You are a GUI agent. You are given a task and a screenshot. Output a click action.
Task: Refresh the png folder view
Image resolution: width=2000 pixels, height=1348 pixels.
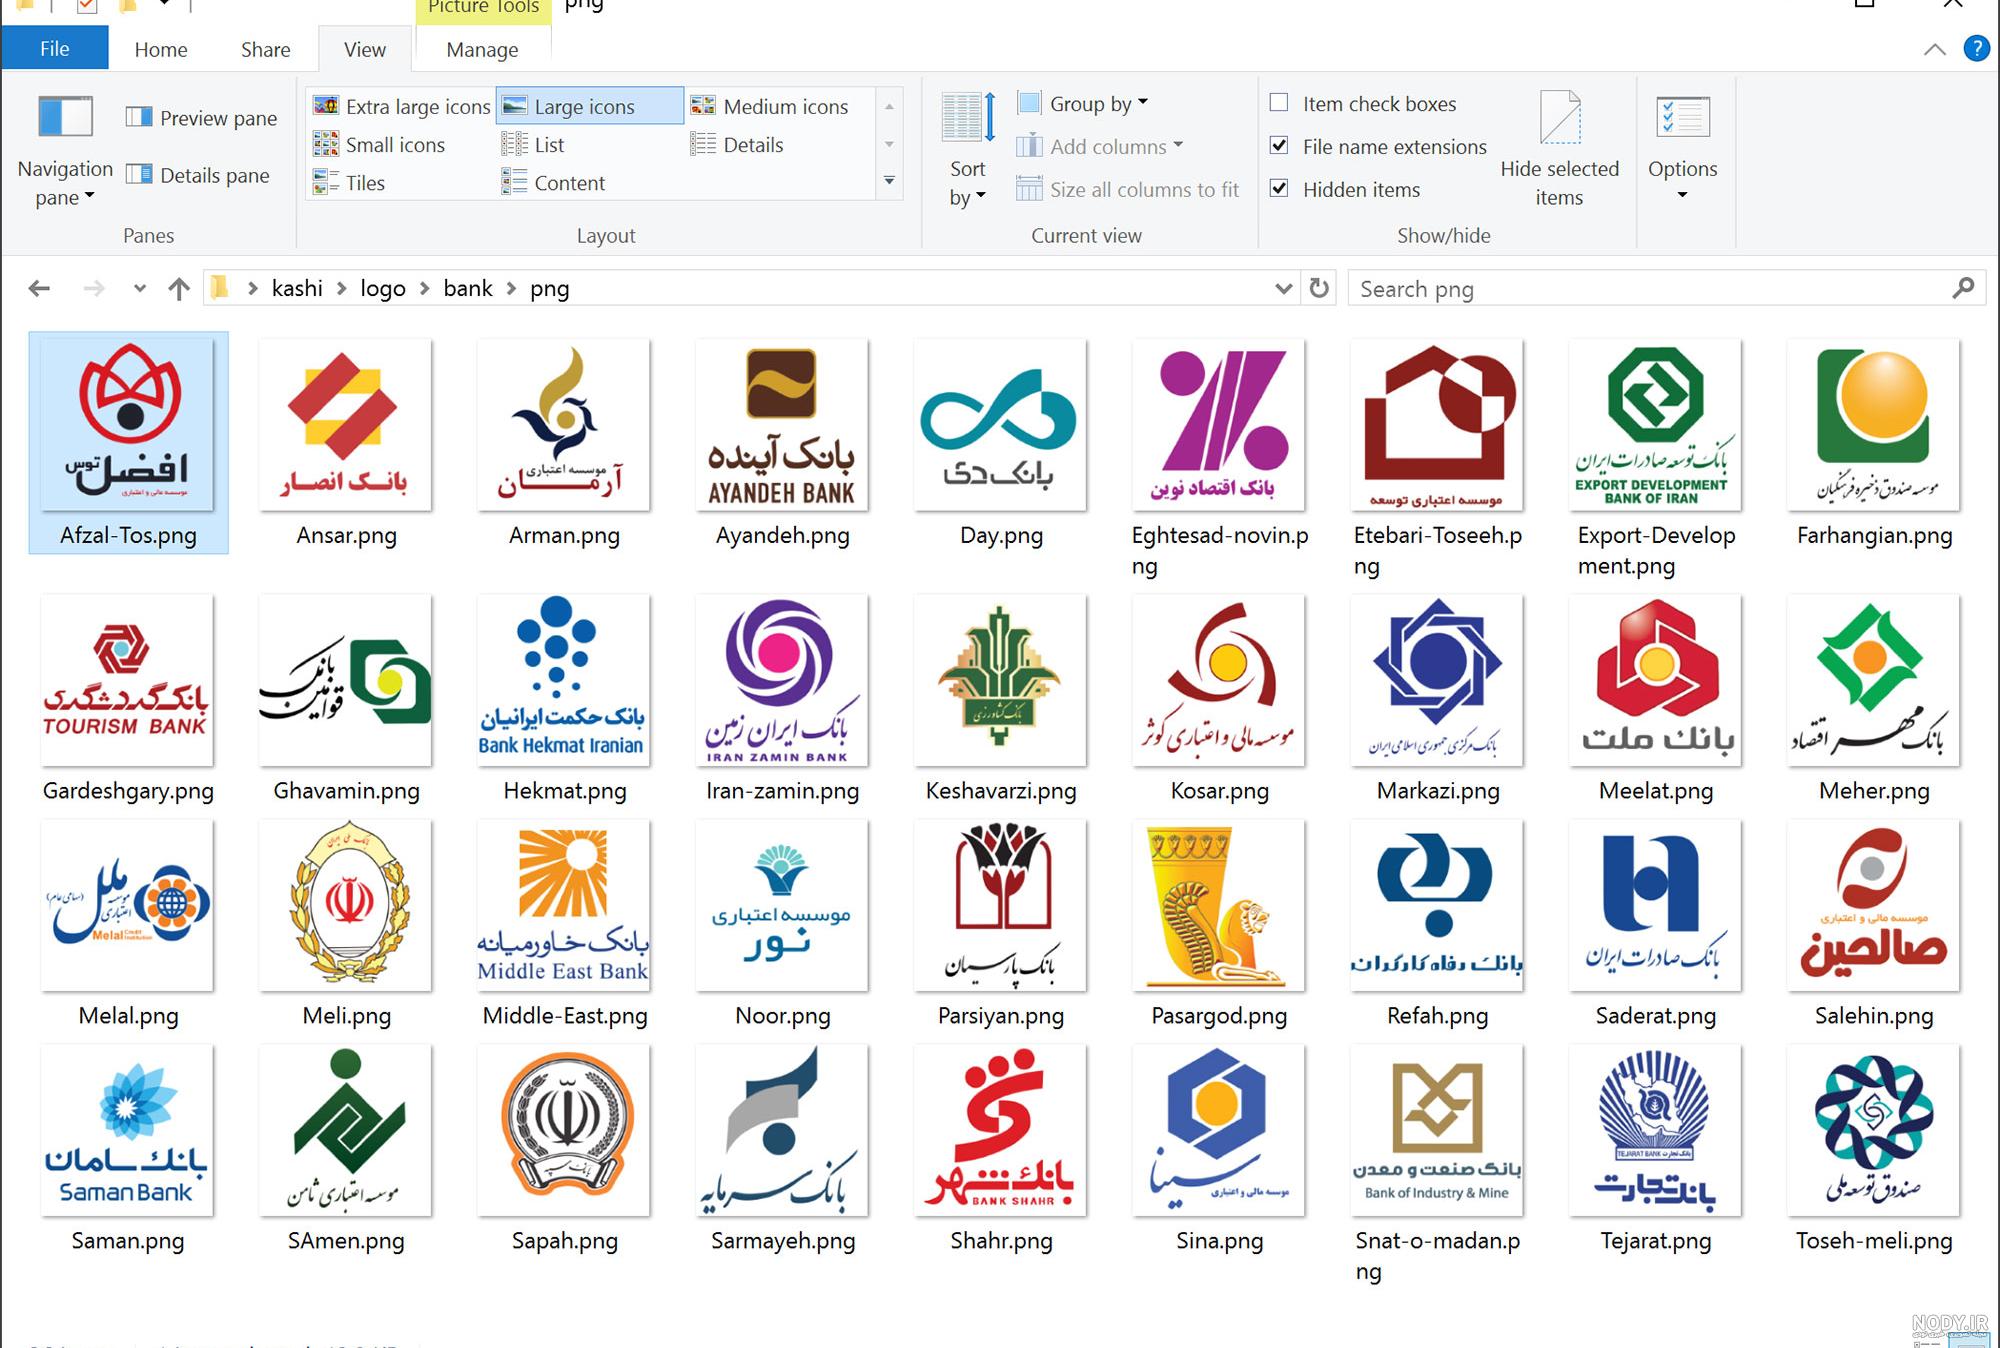click(x=1319, y=288)
